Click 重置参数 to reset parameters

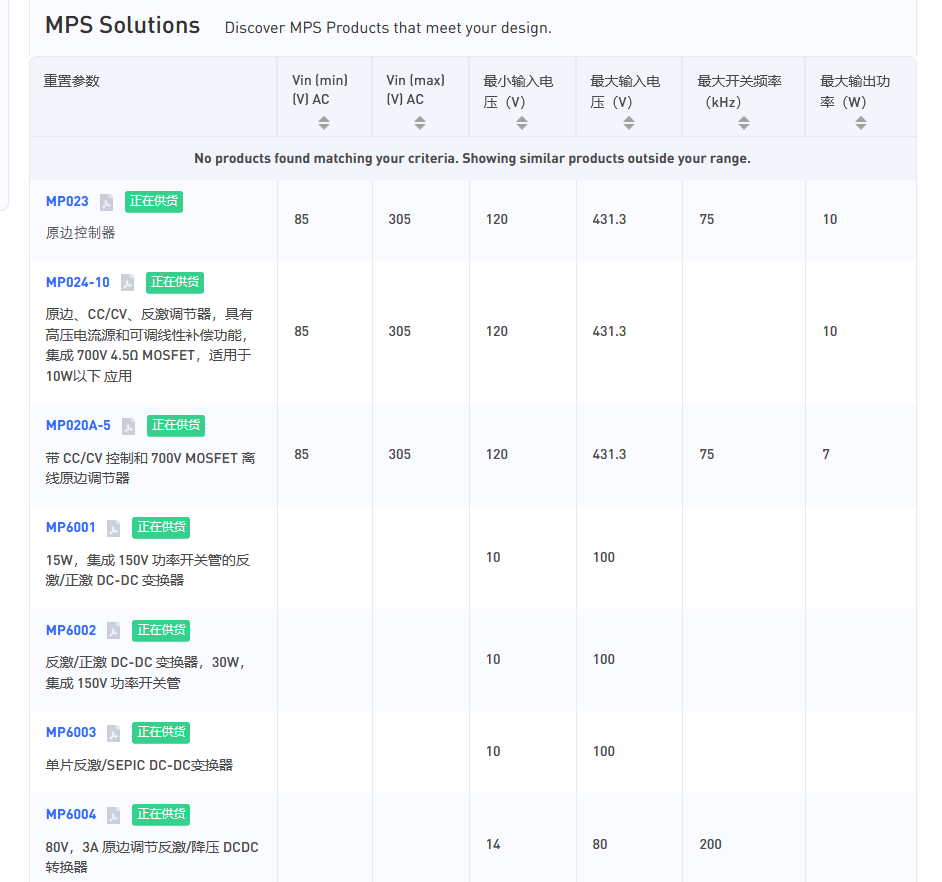71,81
